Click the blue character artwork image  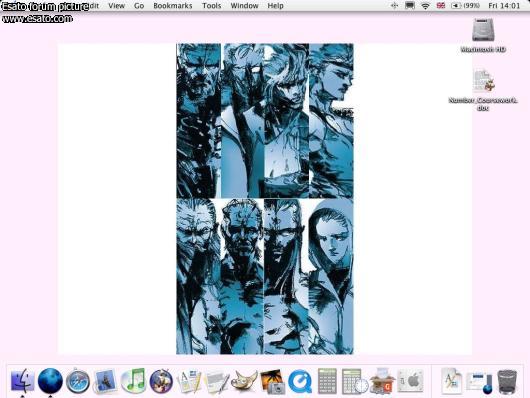coord(265,199)
